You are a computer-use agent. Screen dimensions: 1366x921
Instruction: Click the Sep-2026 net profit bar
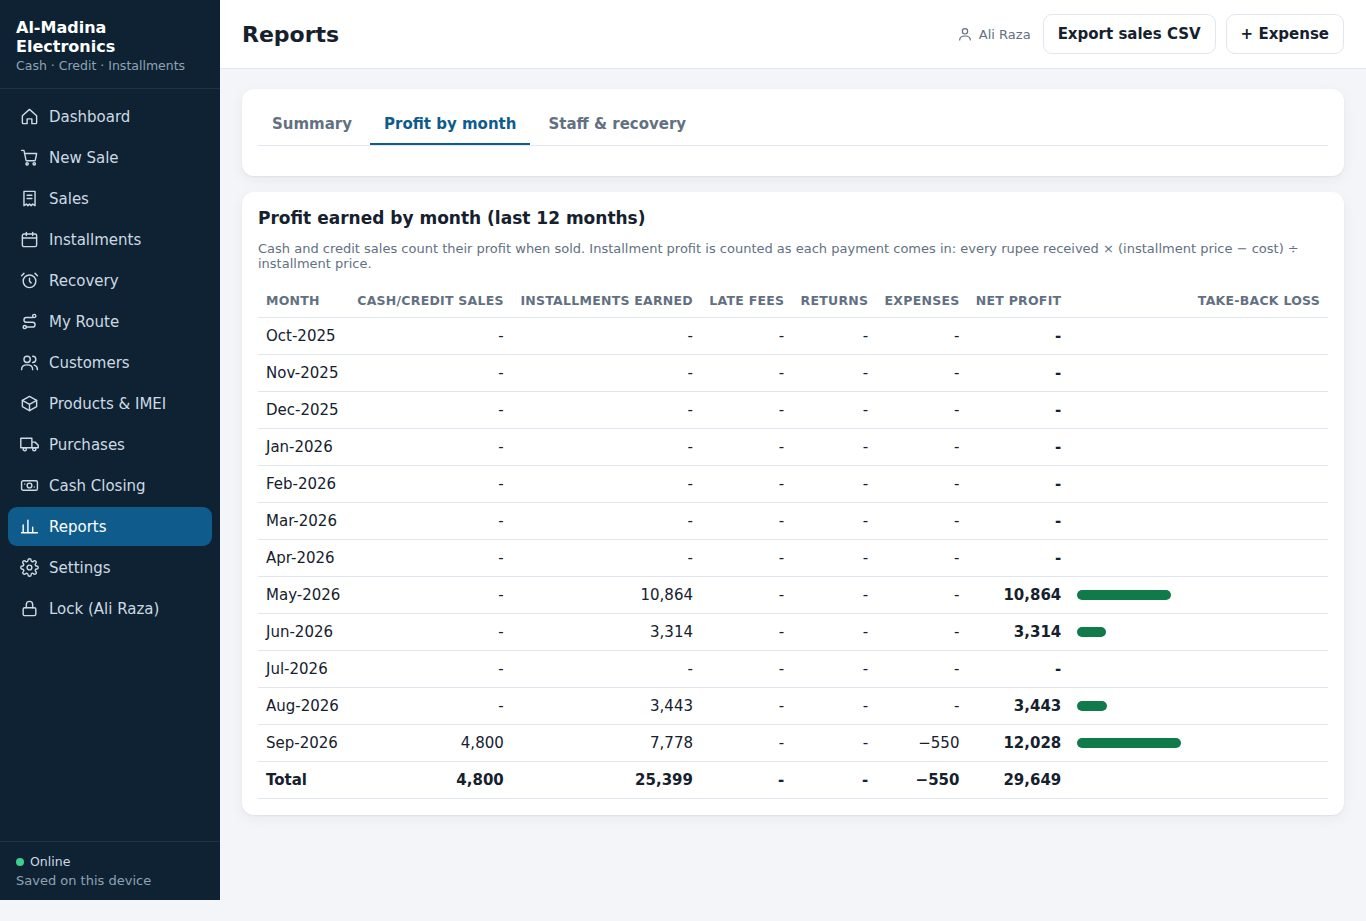coord(1129,743)
